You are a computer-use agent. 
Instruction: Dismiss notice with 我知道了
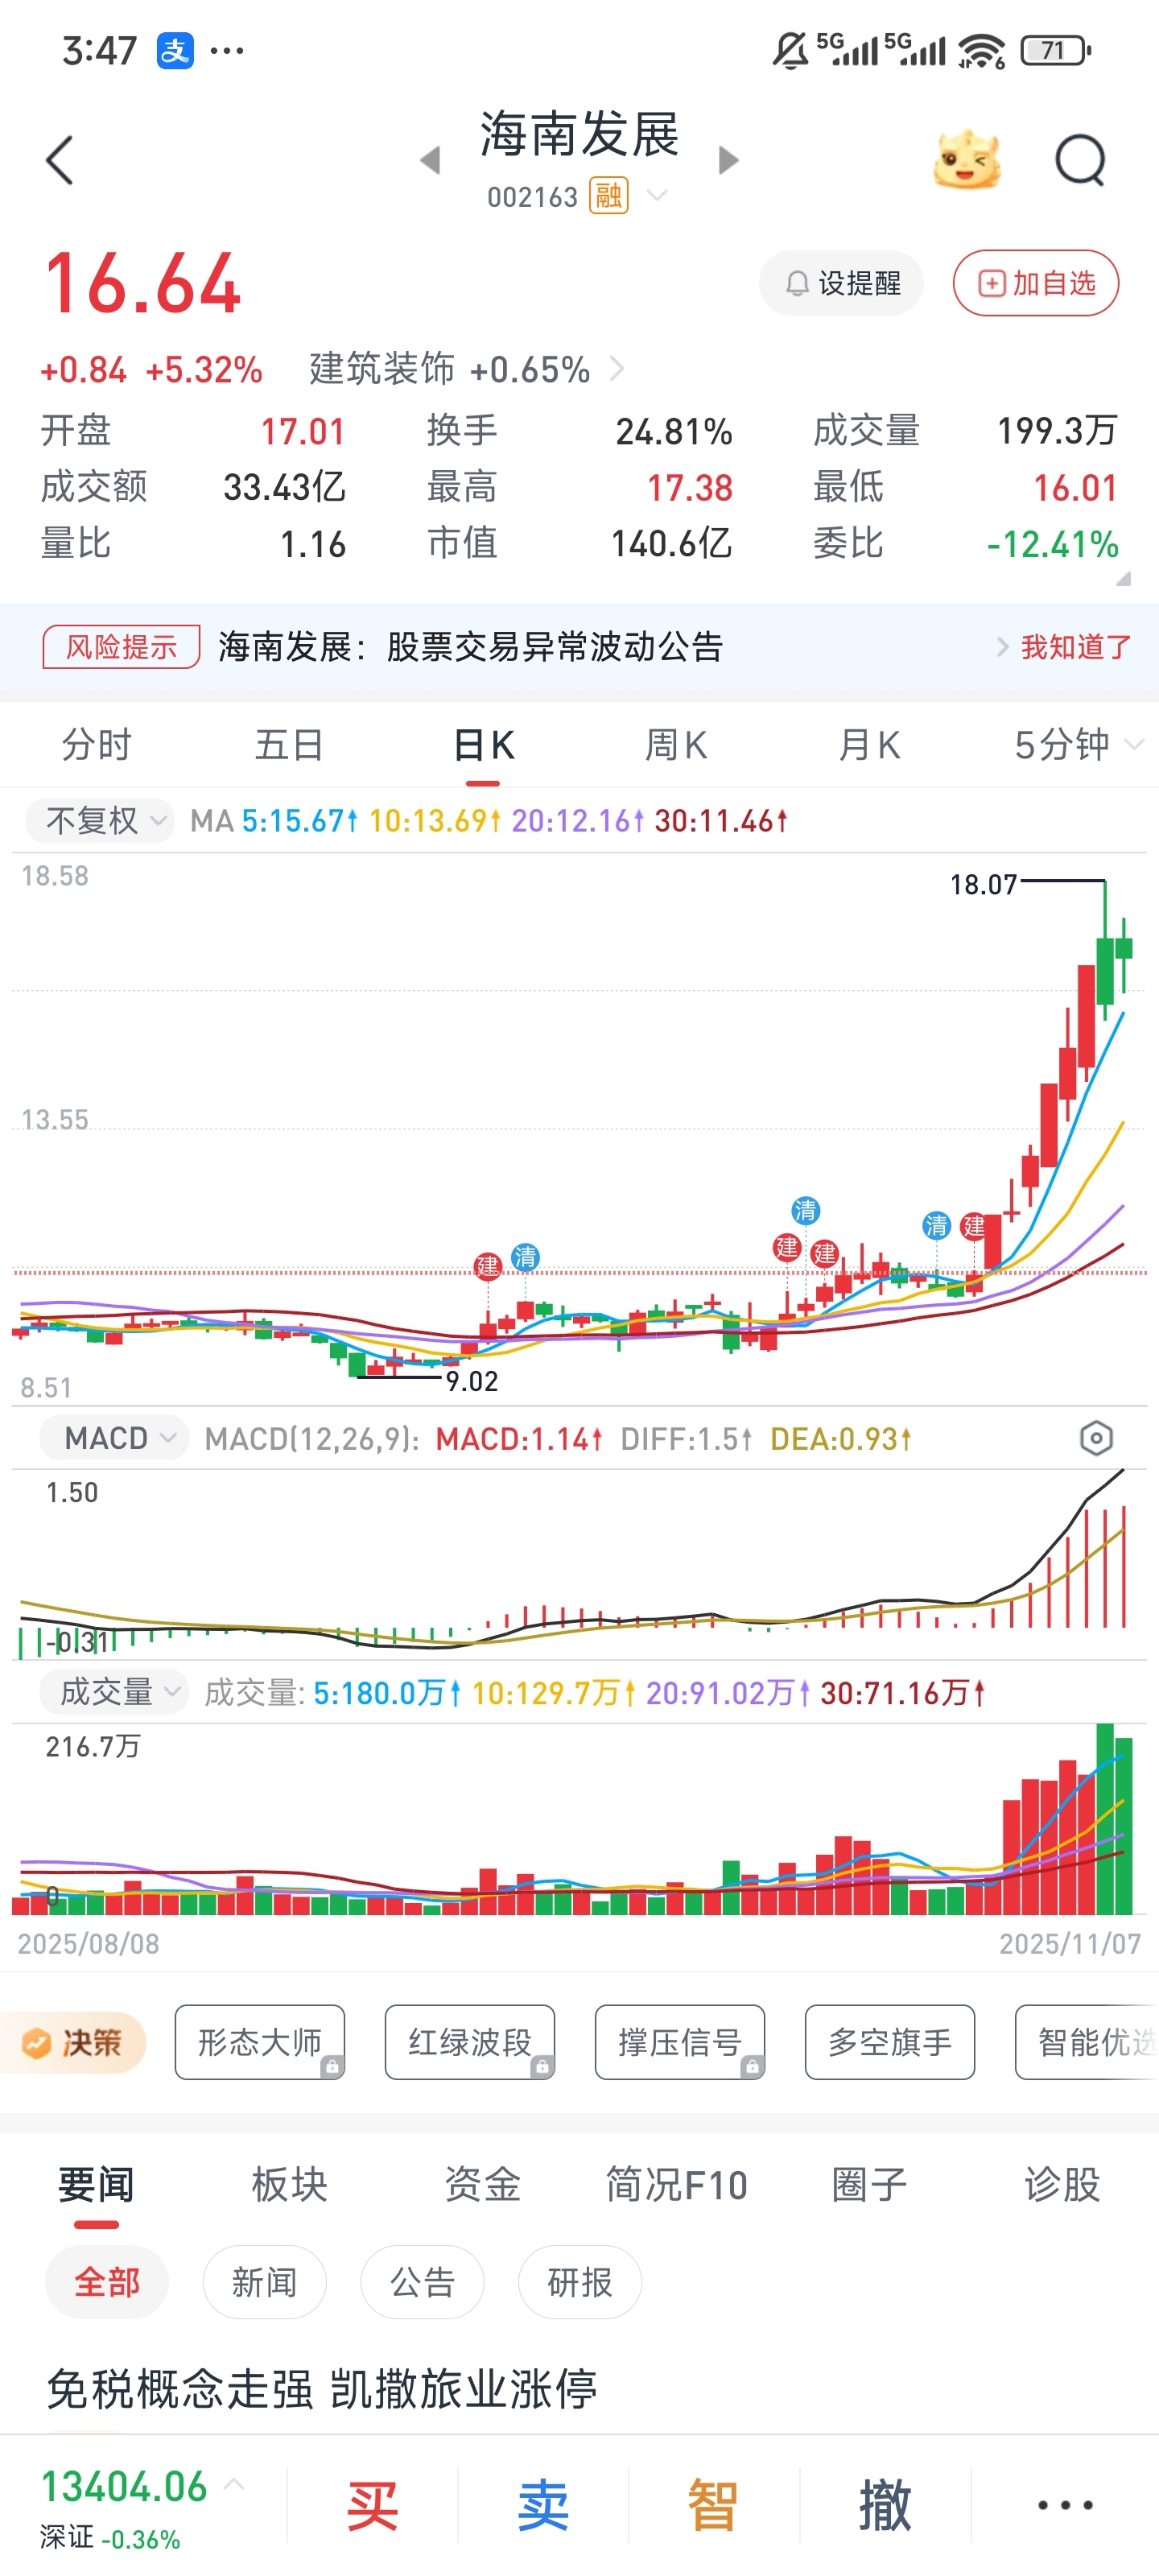[1075, 647]
